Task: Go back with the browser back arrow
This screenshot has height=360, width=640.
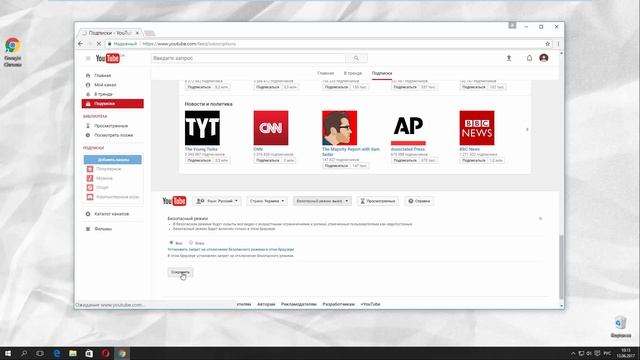Action: pyautogui.click(x=80, y=44)
